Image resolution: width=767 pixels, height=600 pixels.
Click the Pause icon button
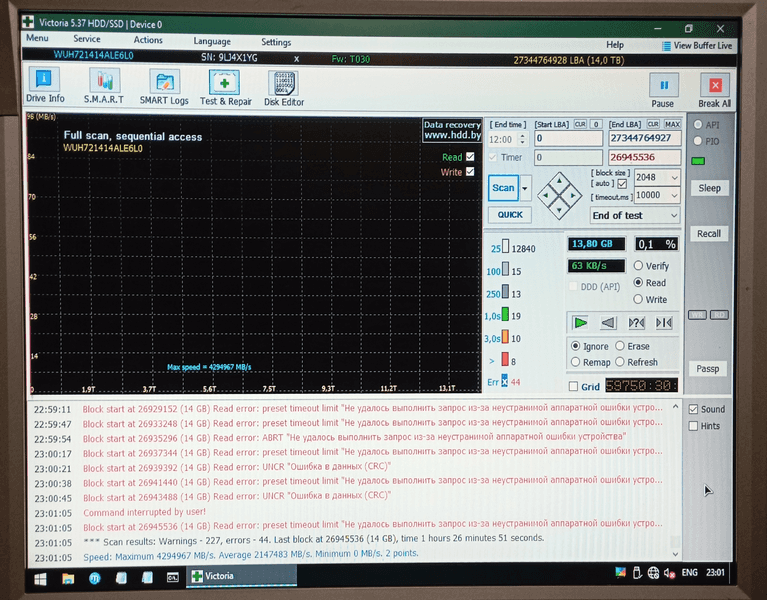tap(662, 88)
